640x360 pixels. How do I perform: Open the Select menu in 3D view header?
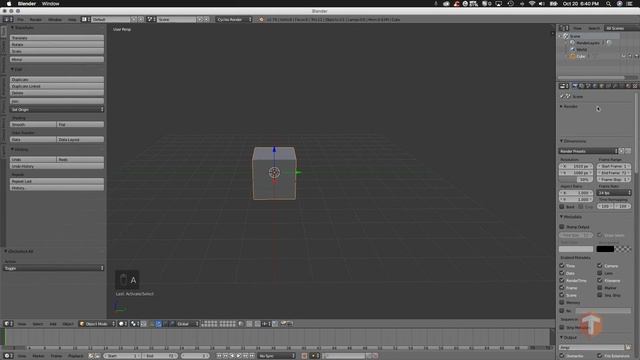click(38, 324)
